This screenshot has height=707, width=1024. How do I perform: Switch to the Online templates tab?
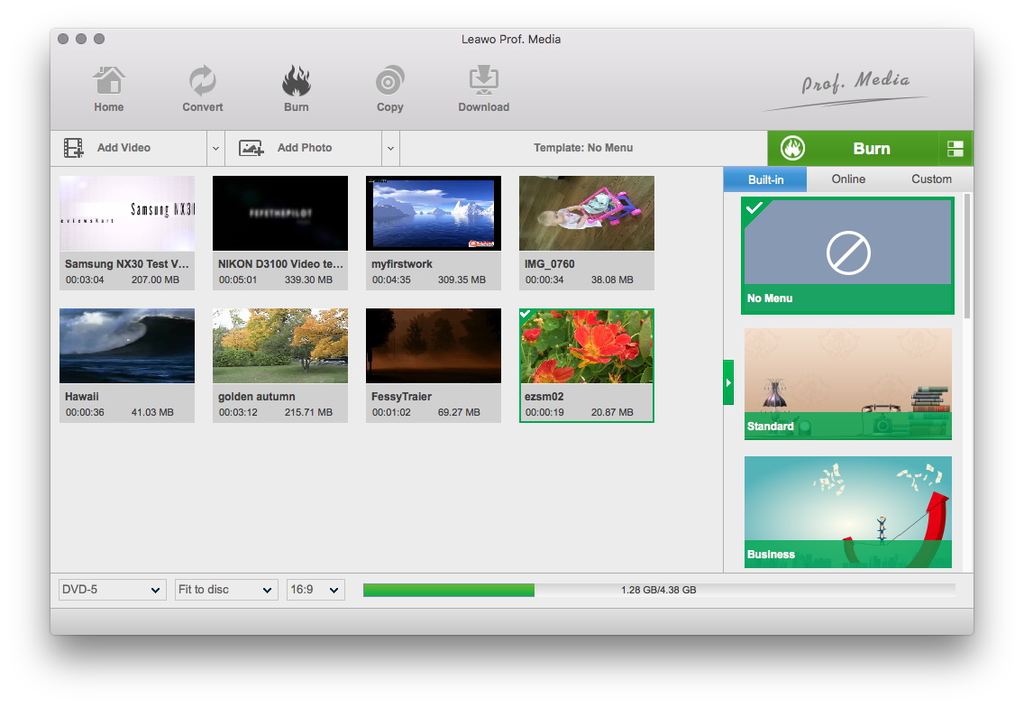click(848, 179)
